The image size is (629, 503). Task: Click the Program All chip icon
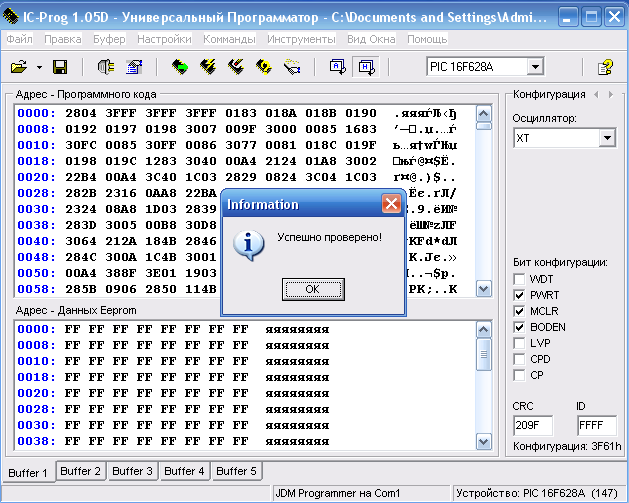[x=208, y=67]
